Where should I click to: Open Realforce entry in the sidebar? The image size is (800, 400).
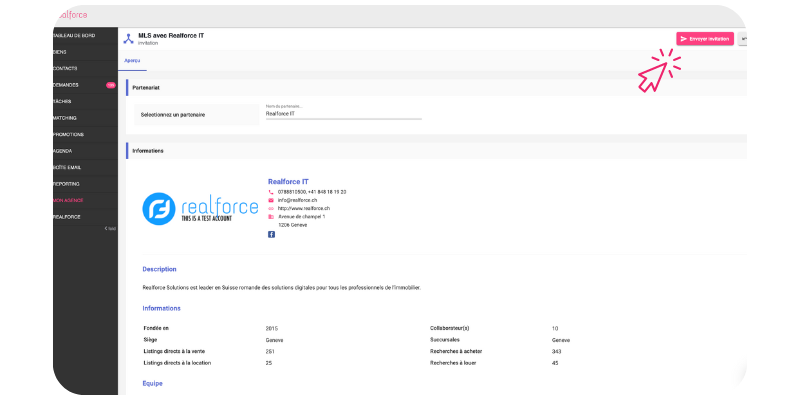67,217
